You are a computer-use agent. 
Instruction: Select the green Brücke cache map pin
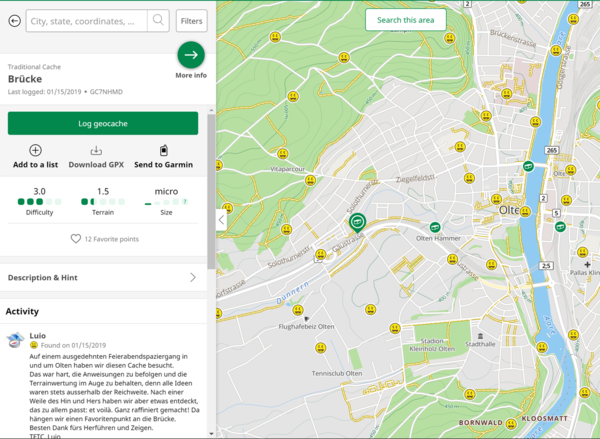pos(357,222)
